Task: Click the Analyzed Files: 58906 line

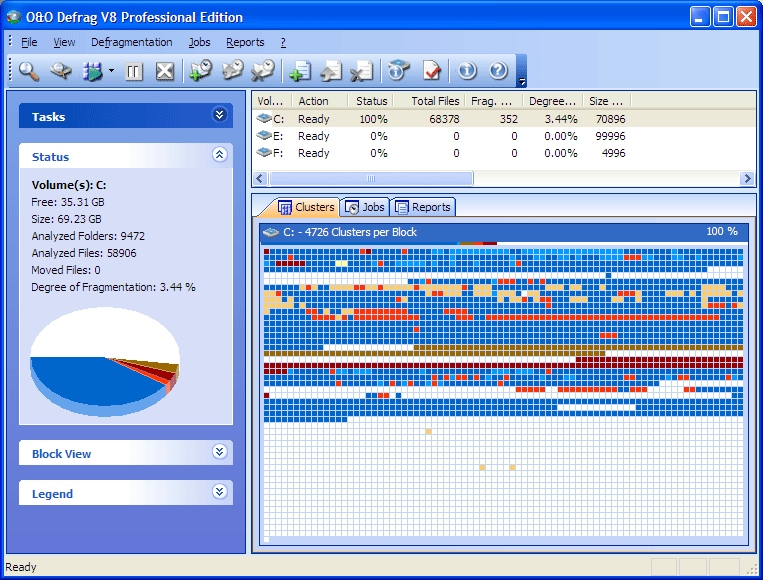Action: 84,253
